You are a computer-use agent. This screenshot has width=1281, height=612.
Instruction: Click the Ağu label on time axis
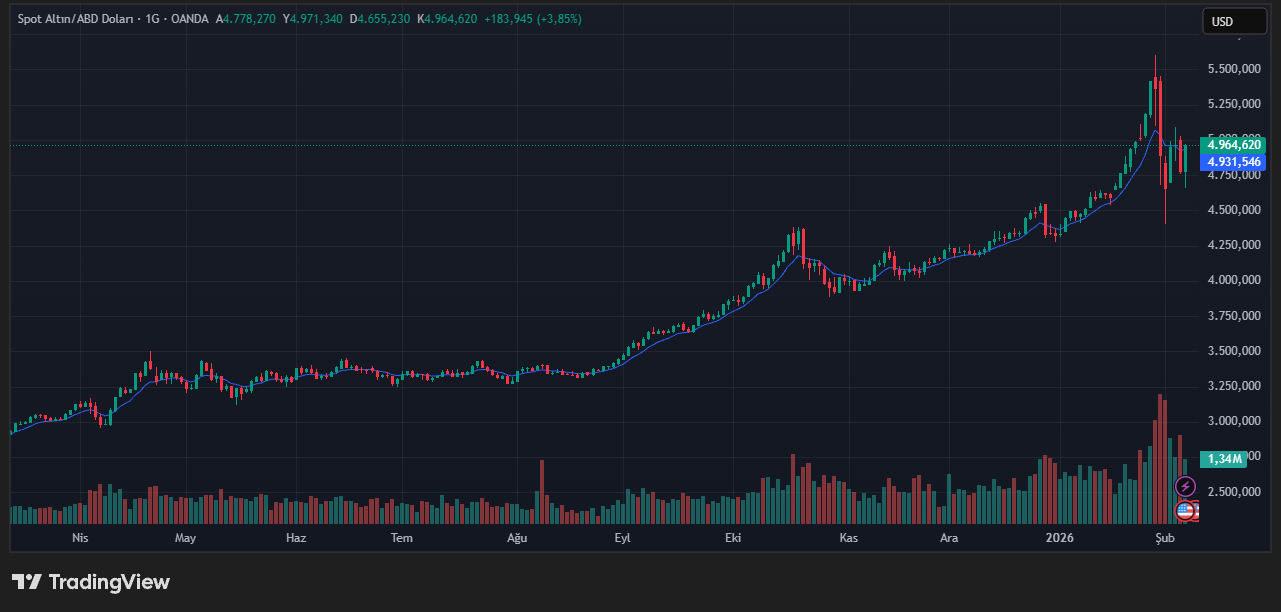click(x=517, y=538)
